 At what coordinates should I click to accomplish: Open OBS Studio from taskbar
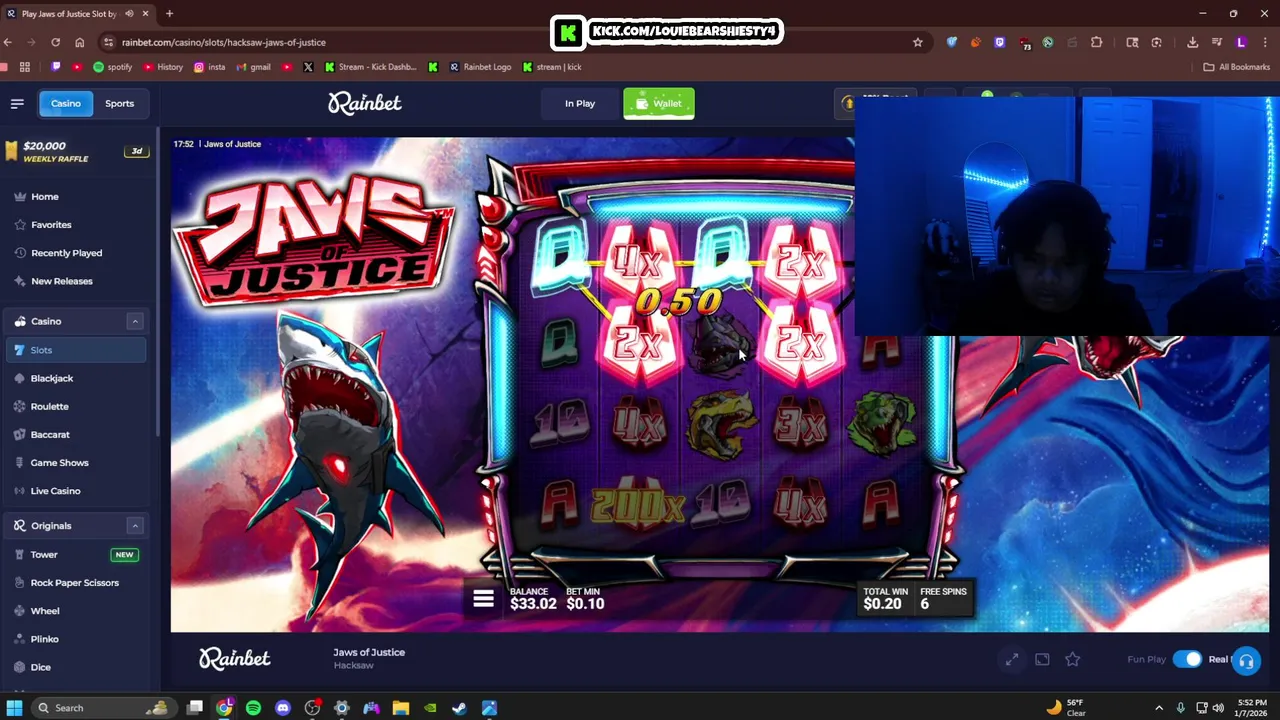(313, 708)
